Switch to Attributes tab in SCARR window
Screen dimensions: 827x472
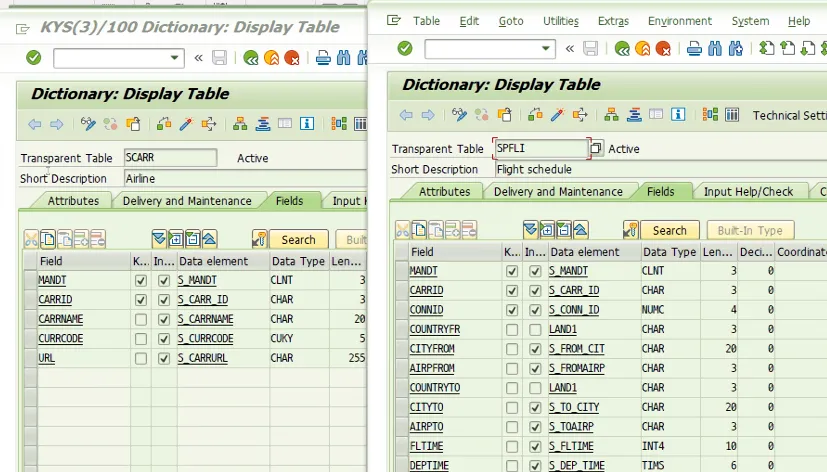coord(73,201)
